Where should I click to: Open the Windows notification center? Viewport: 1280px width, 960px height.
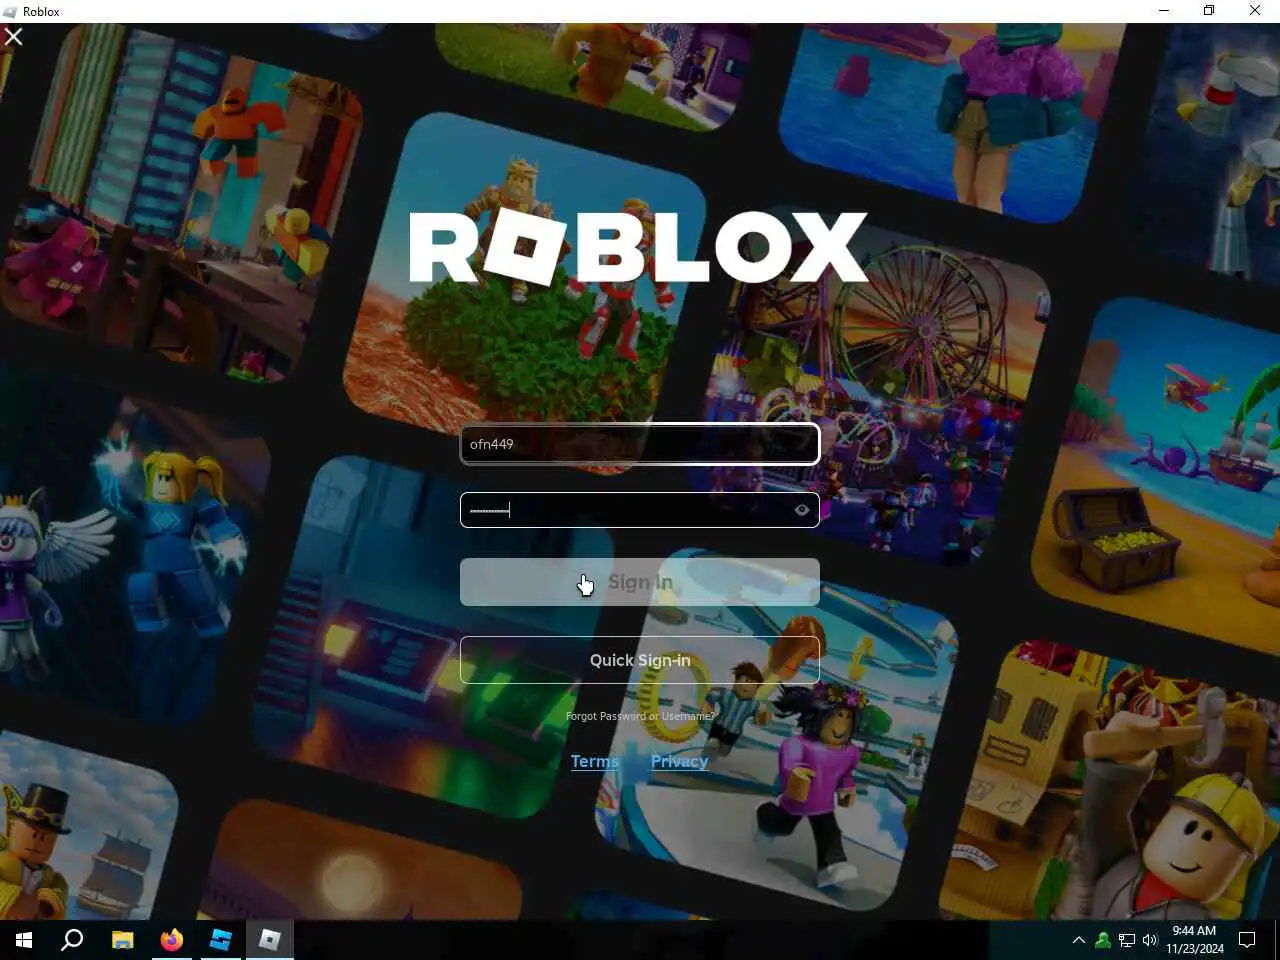pyautogui.click(x=1247, y=940)
